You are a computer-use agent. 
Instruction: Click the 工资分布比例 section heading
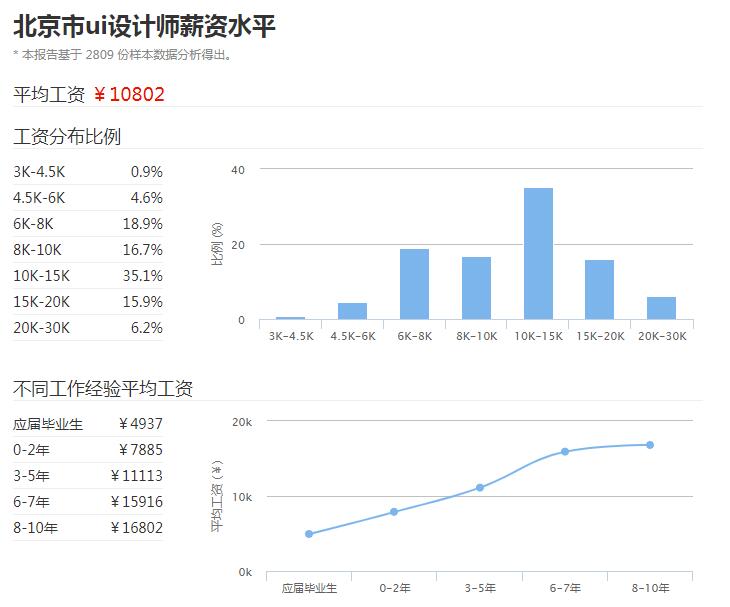click(67, 136)
